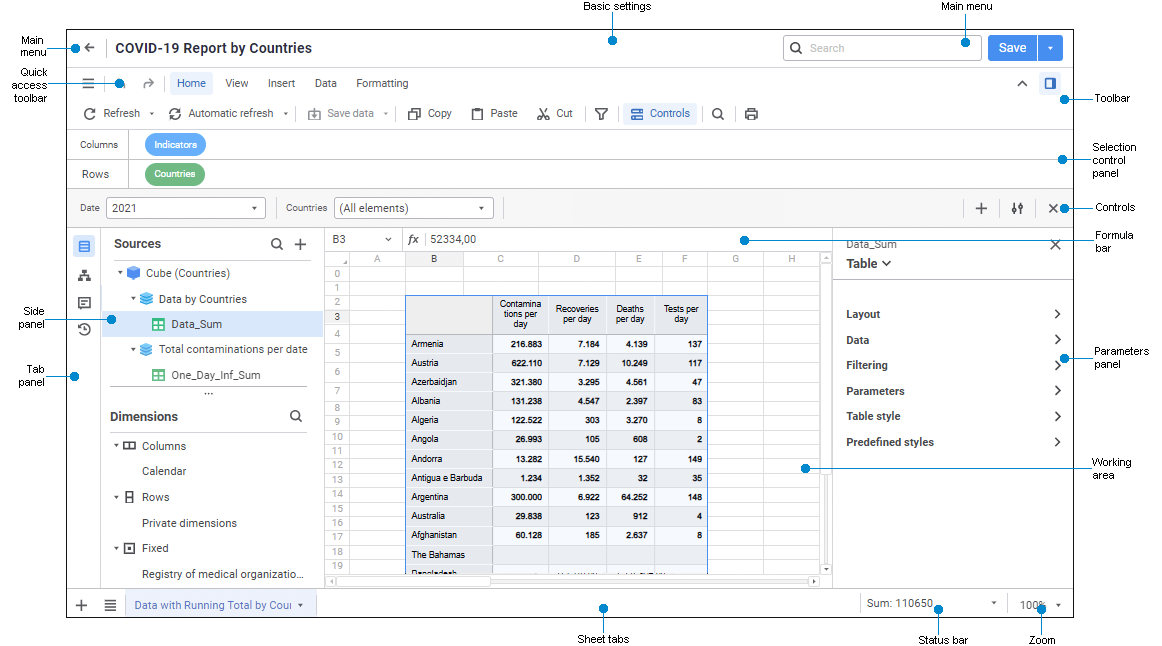Open the Insert ribbon tab
Image resolution: width=1162 pixels, height=646 pixels.
tap(281, 84)
